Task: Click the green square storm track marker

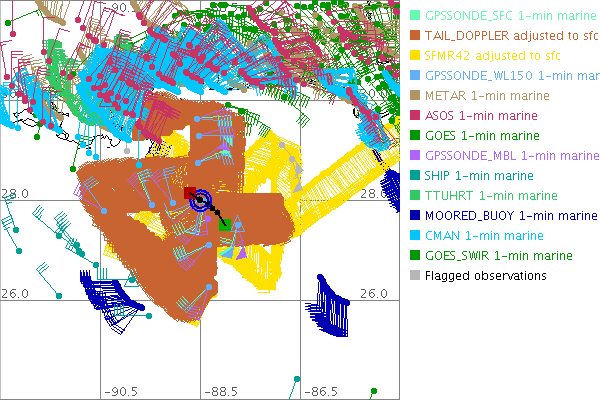Action: (x=225, y=226)
